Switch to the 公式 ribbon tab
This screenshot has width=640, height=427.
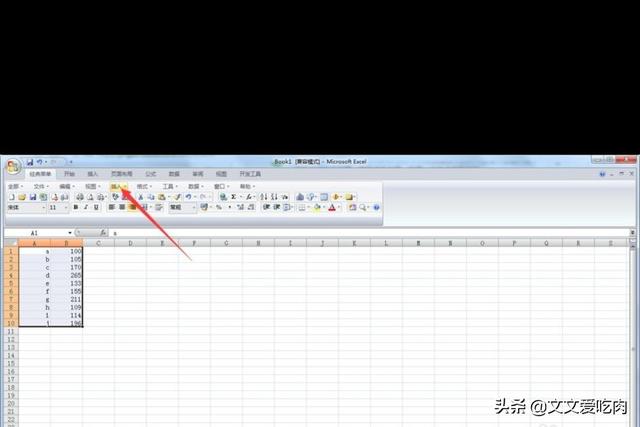click(x=151, y=174)
